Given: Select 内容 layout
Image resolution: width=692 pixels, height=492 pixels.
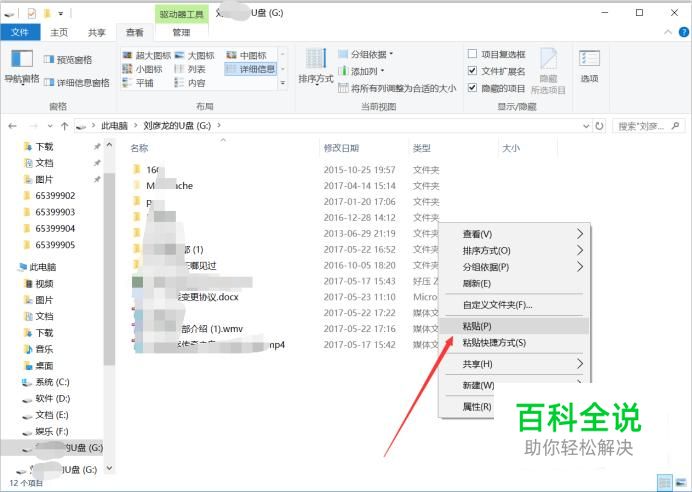Looking at the screenshot, I should [x=190, y=83].
